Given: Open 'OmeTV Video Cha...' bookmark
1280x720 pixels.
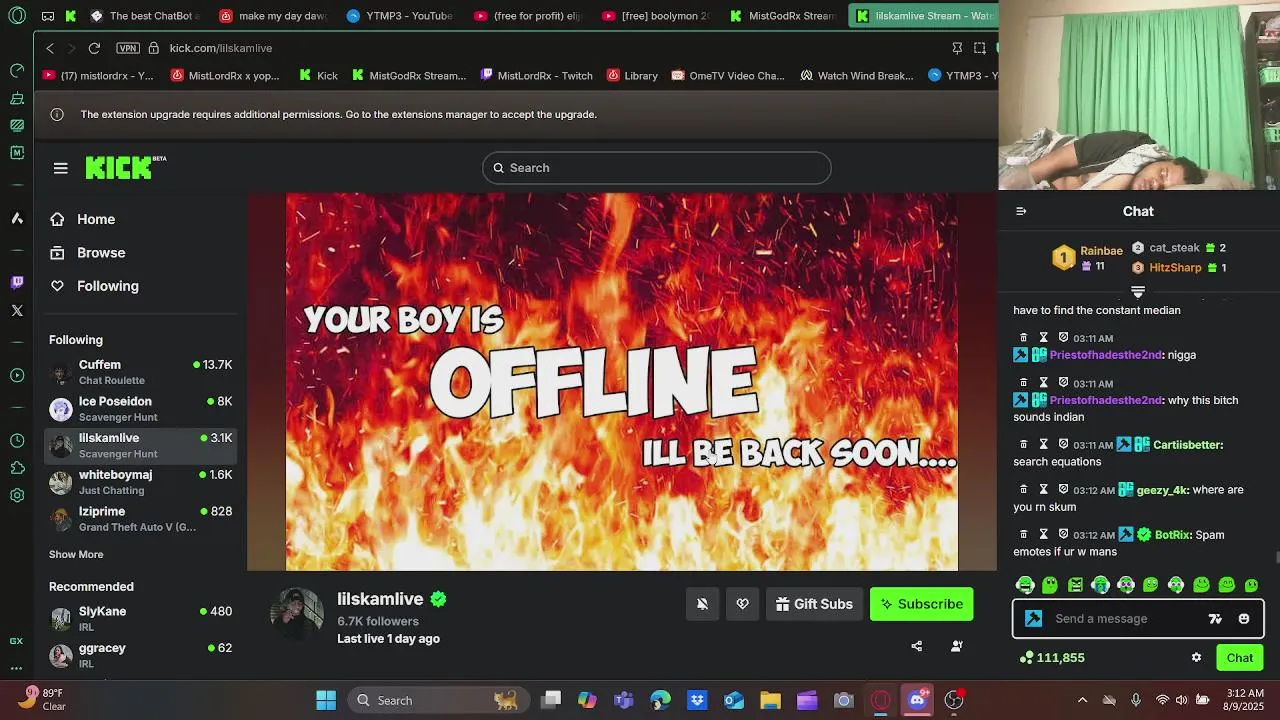Looking at the screenshot, I should [728, 75].
